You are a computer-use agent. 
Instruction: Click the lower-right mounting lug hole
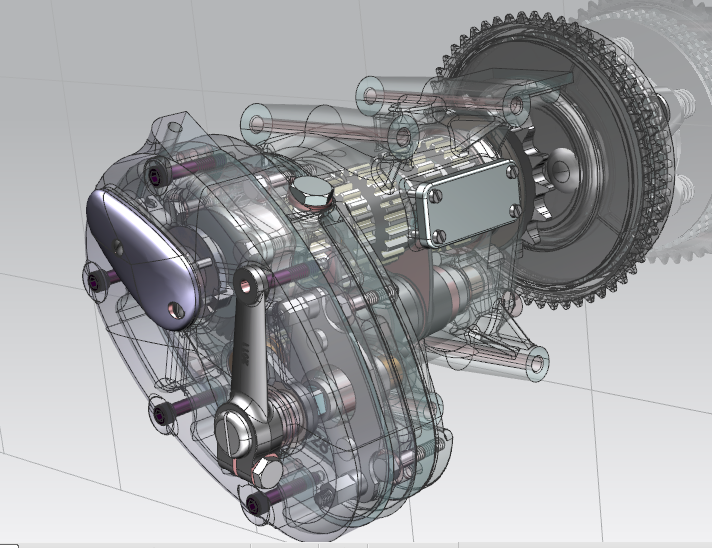537,363
